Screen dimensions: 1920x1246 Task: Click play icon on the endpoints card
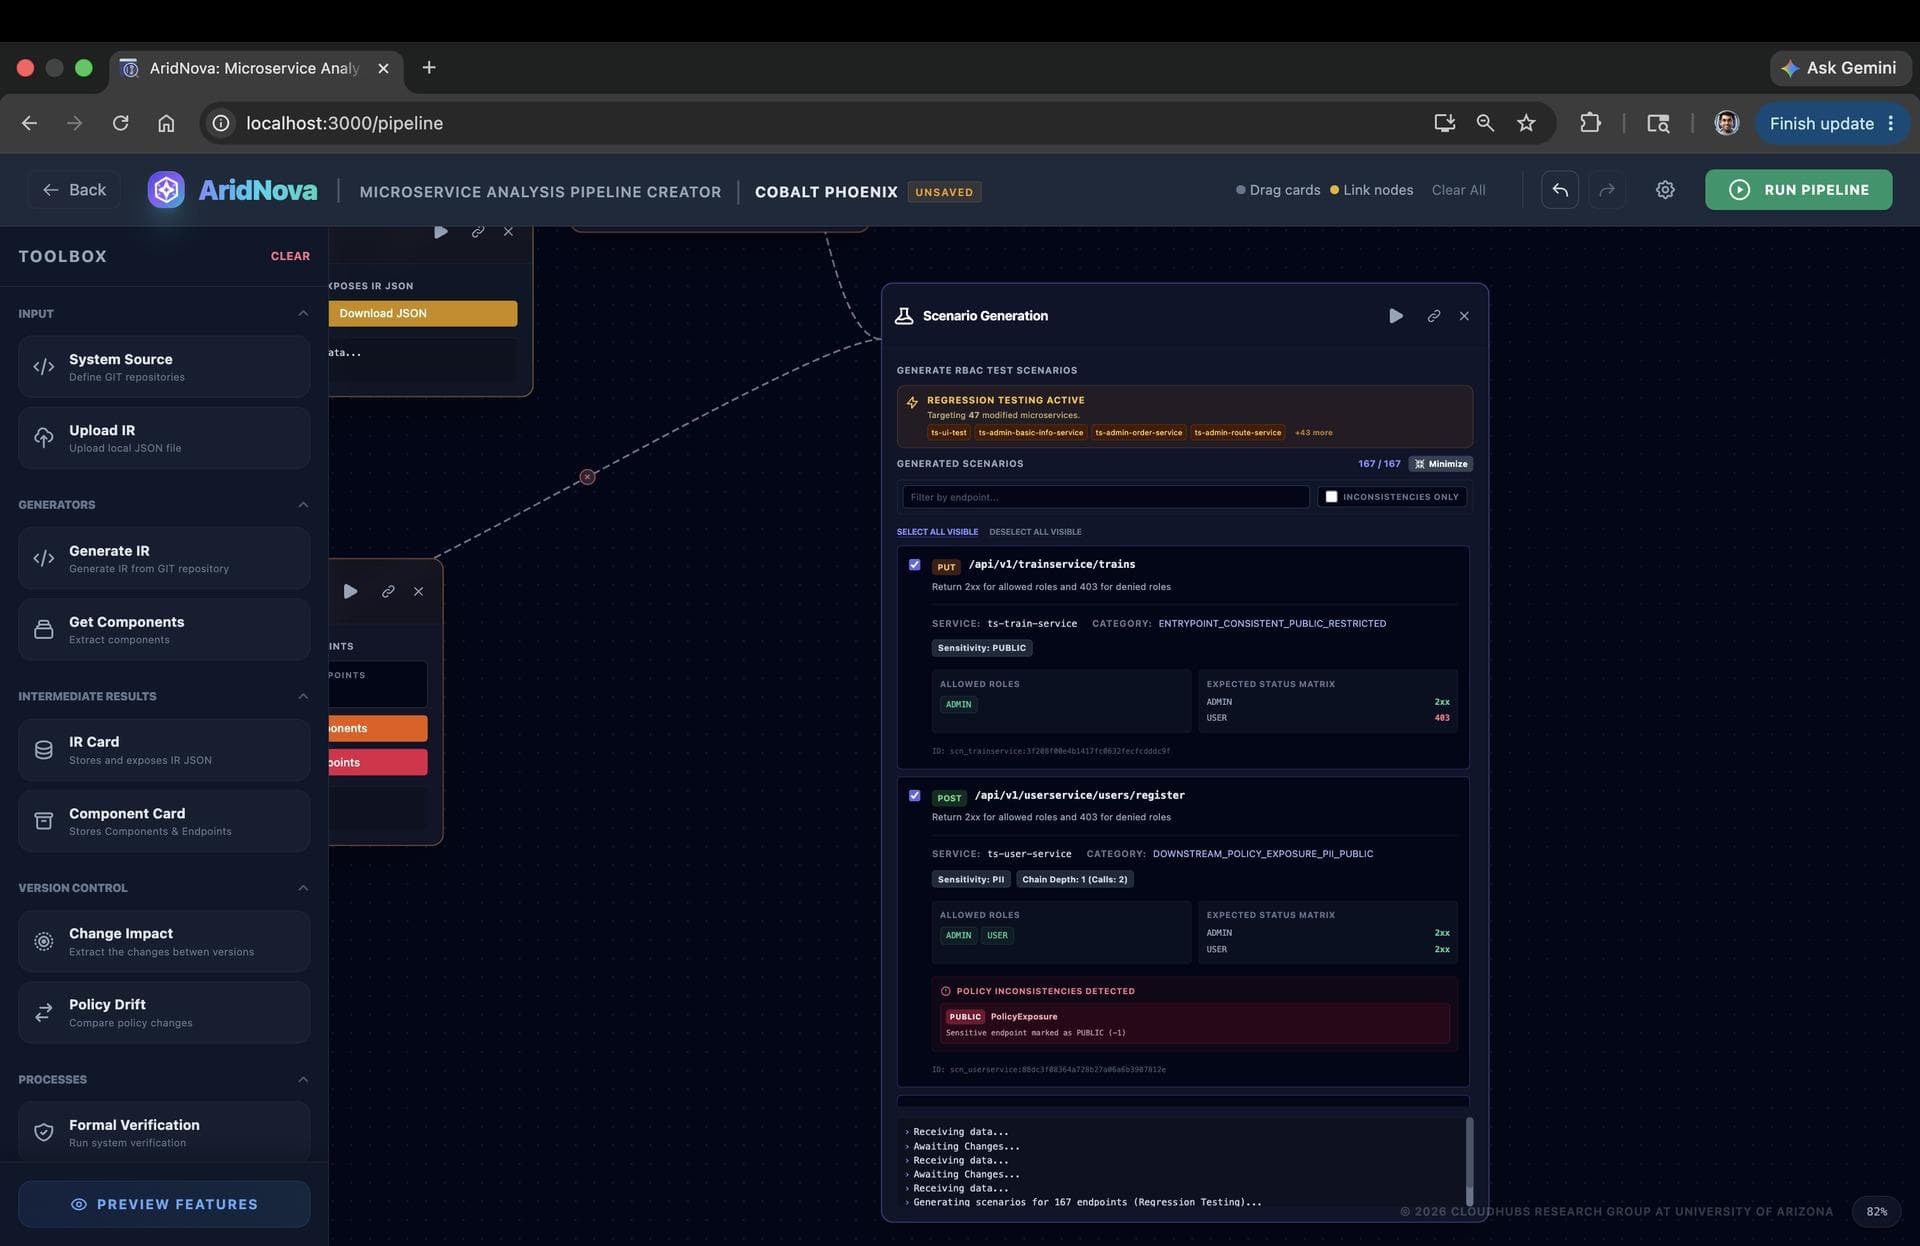(x=351, y=591)
